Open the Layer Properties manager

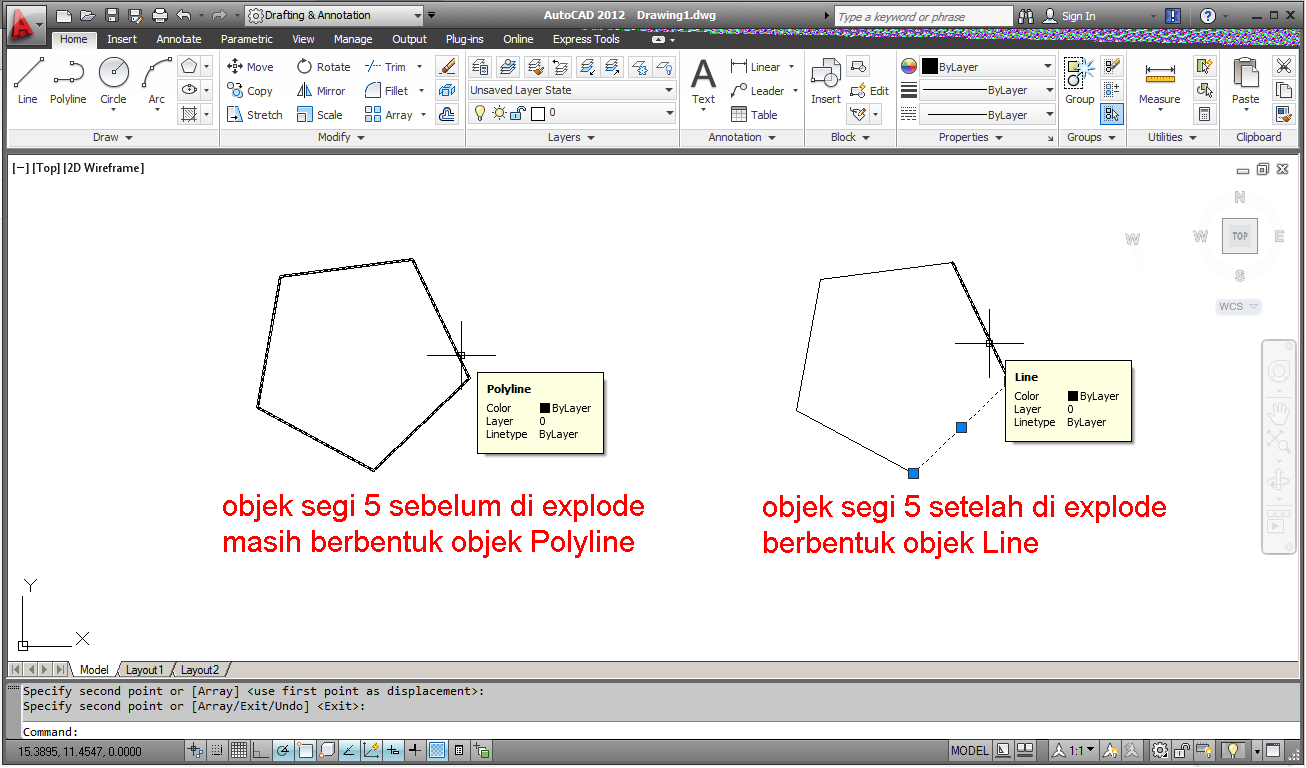point(480,66)
